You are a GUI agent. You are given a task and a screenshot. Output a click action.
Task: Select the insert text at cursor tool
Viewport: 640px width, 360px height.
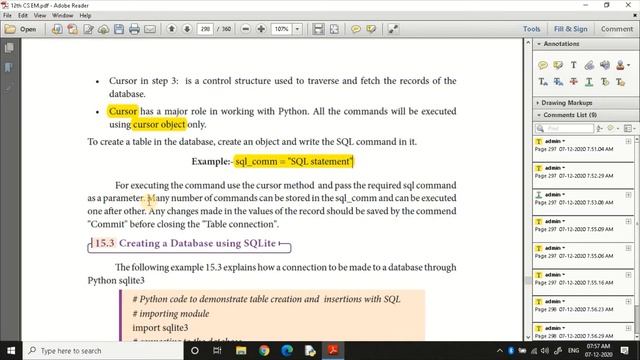tap(543, 82)
